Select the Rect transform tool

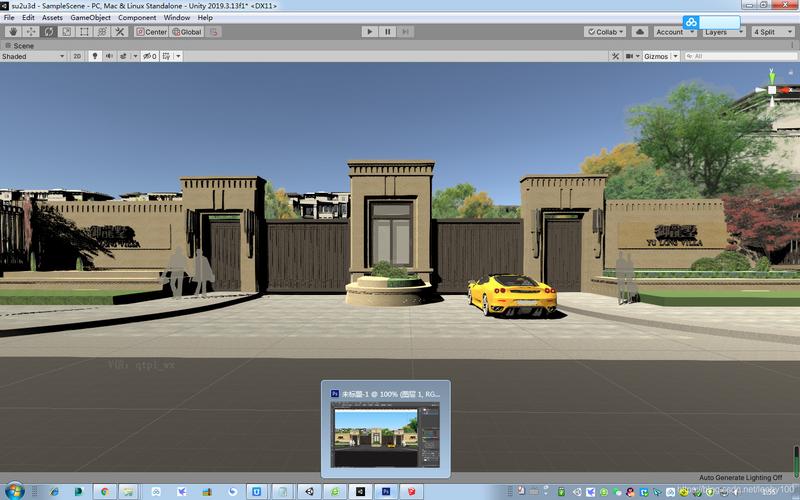pyautogui.click(x=84, y=32)
